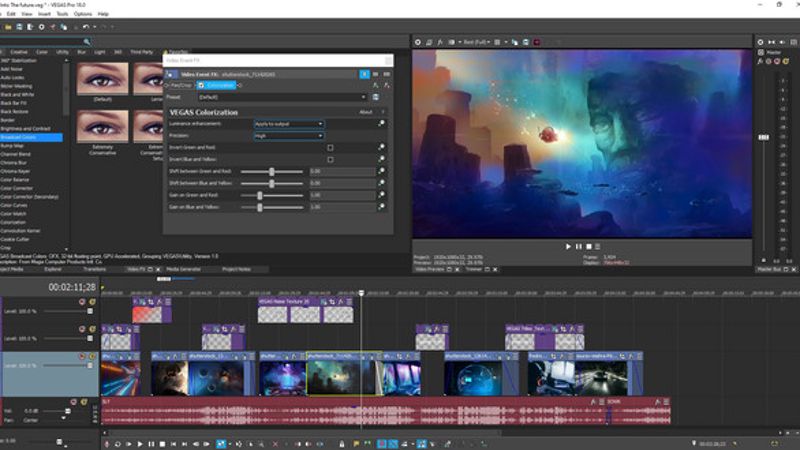Switch to the Blur FX category tab

coord(81,52)
